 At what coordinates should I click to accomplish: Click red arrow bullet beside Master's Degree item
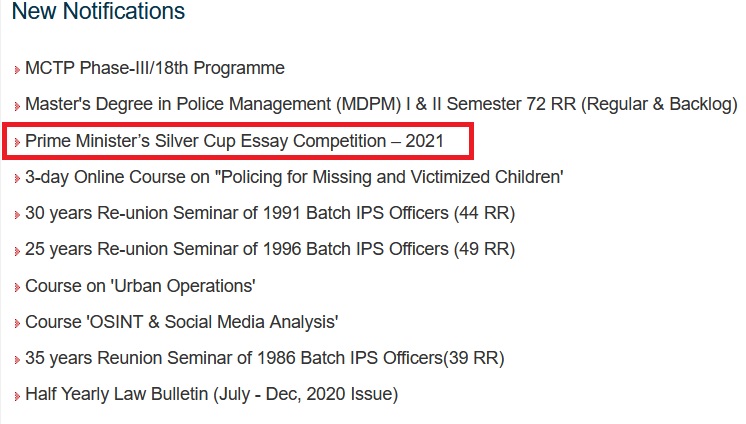pyautogui.click(x=17, y=106)
